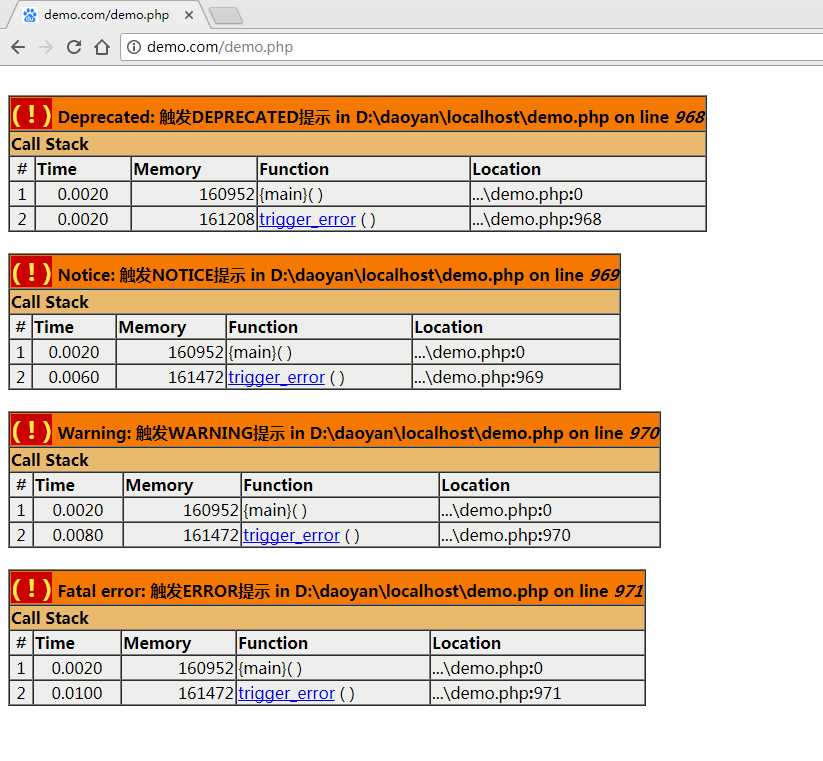
Task: Click Call Stack header in Notice table
Action: (314, 302)
